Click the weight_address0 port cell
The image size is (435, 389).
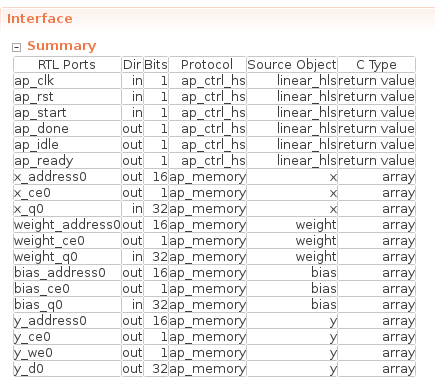tap(67, 225)
